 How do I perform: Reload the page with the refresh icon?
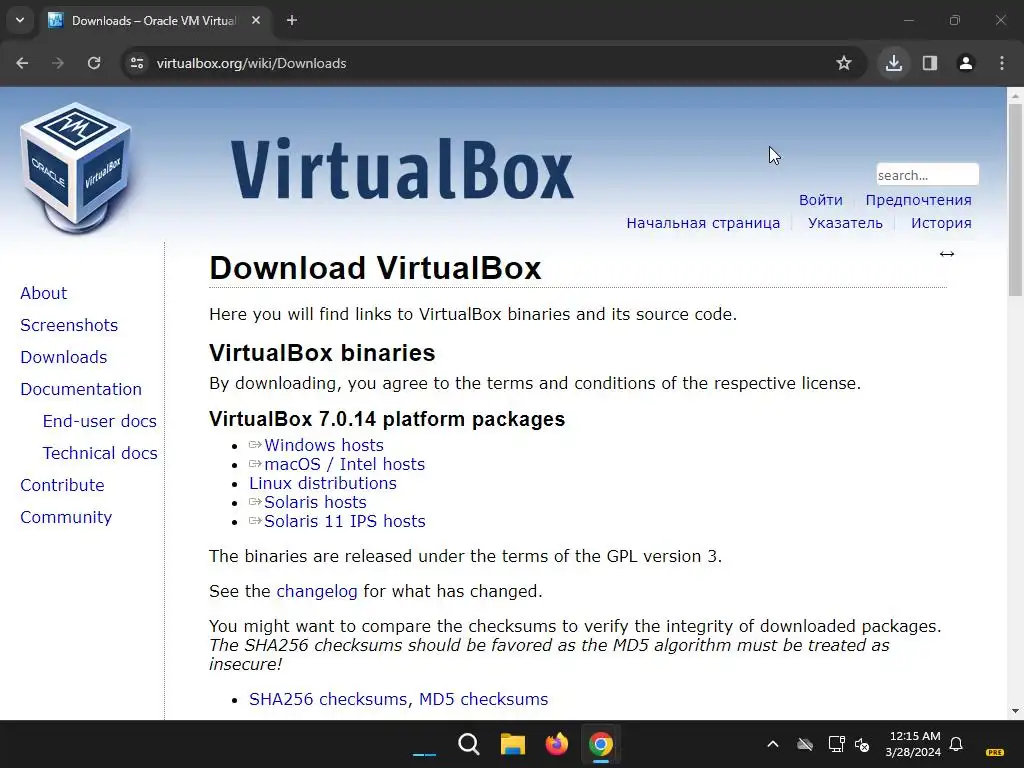[x=94, y=63]
